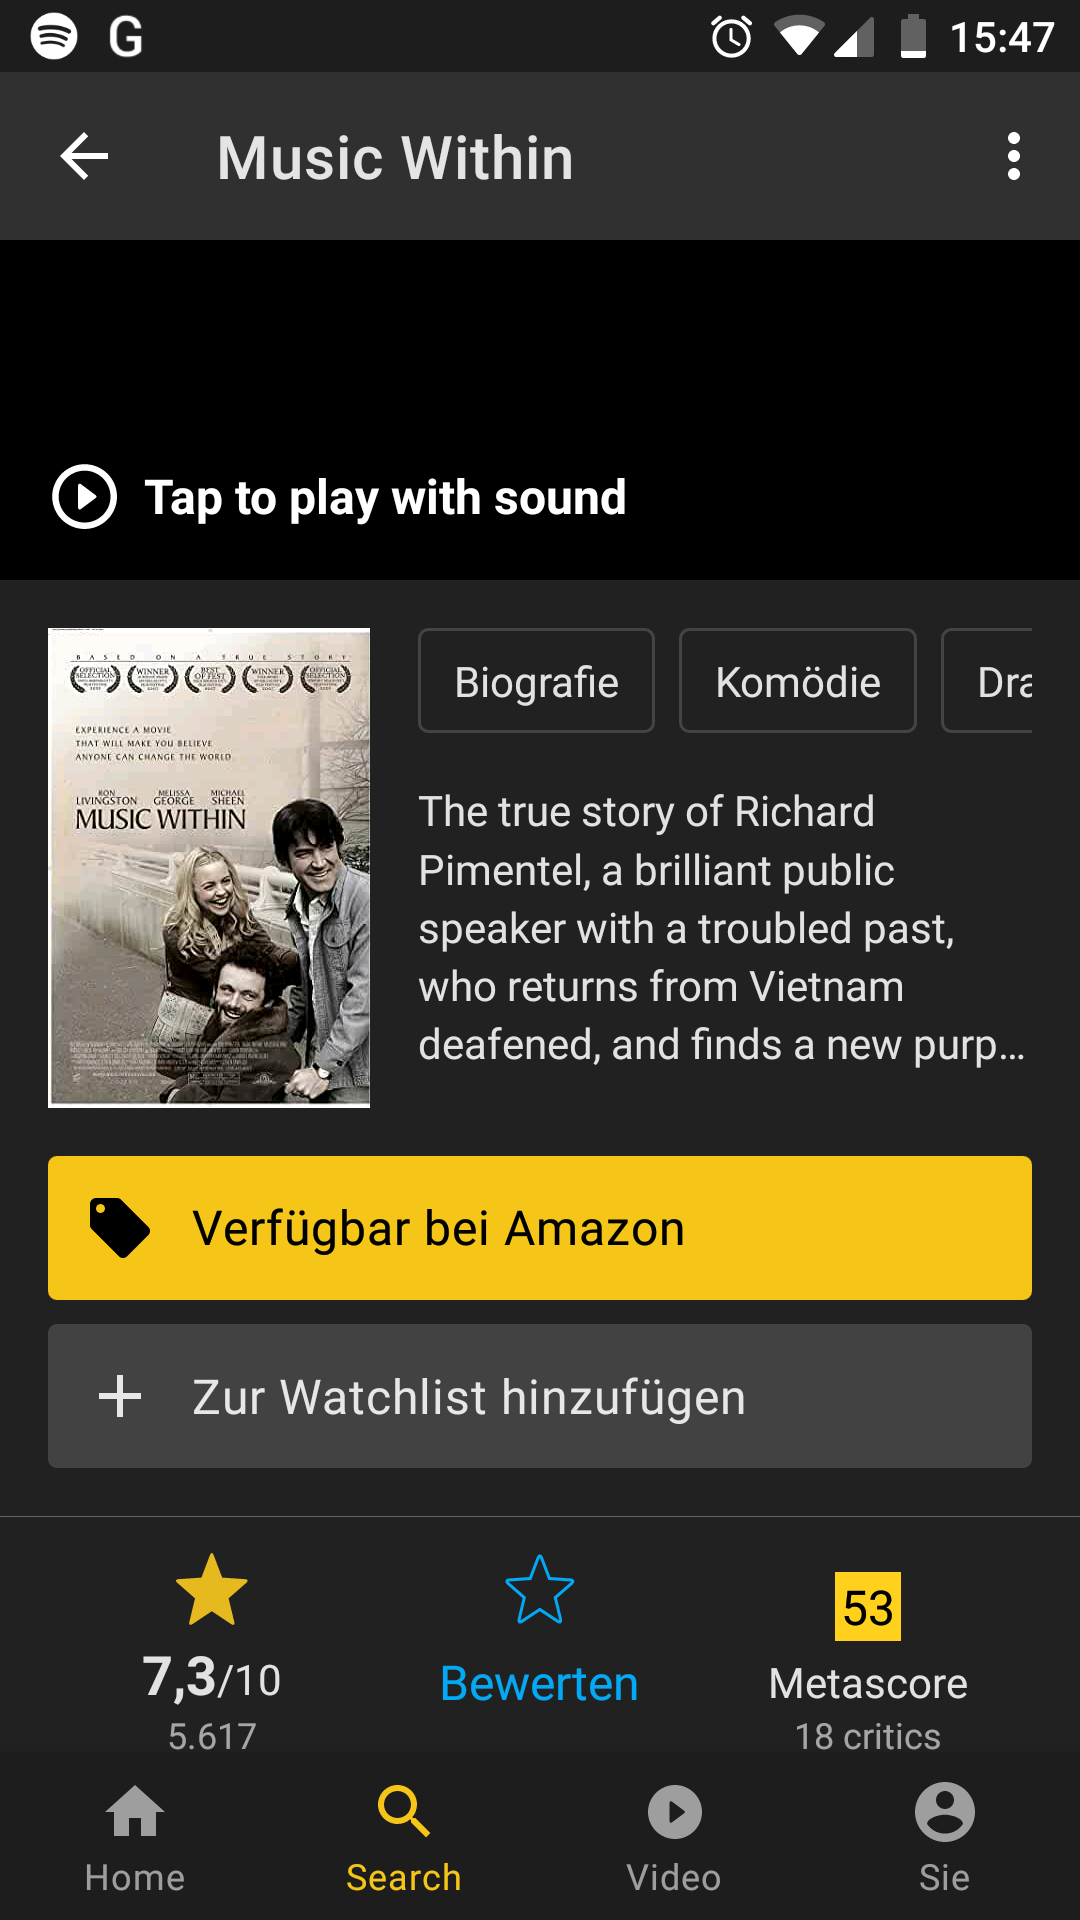Expand the truncated plot summary text
Viewport: 1080px width, 1920px height.
722,928
